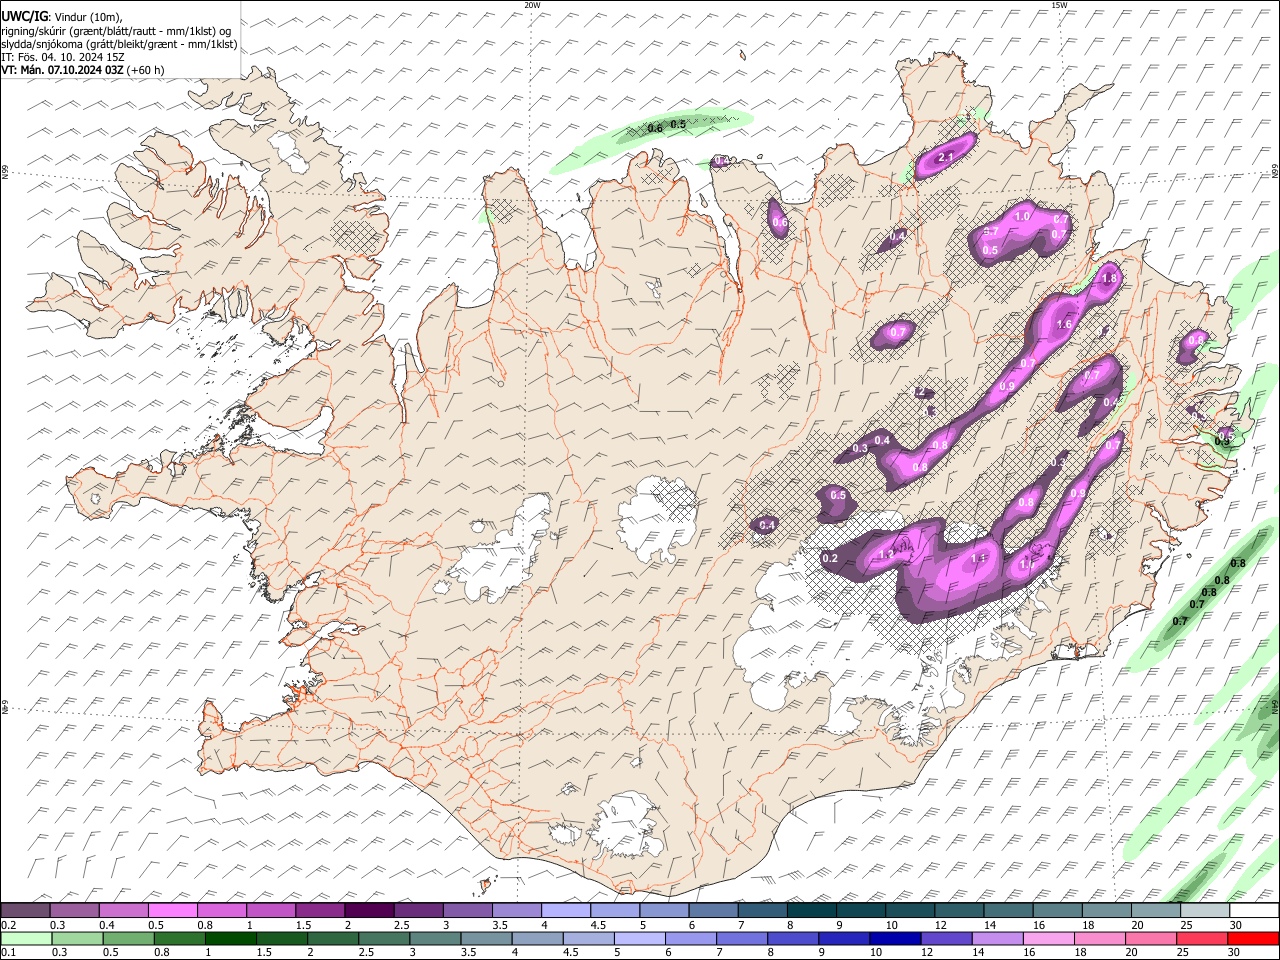
Task: Pick the snow-scale swatch between 20 and 25
Action: [1157, 910]
